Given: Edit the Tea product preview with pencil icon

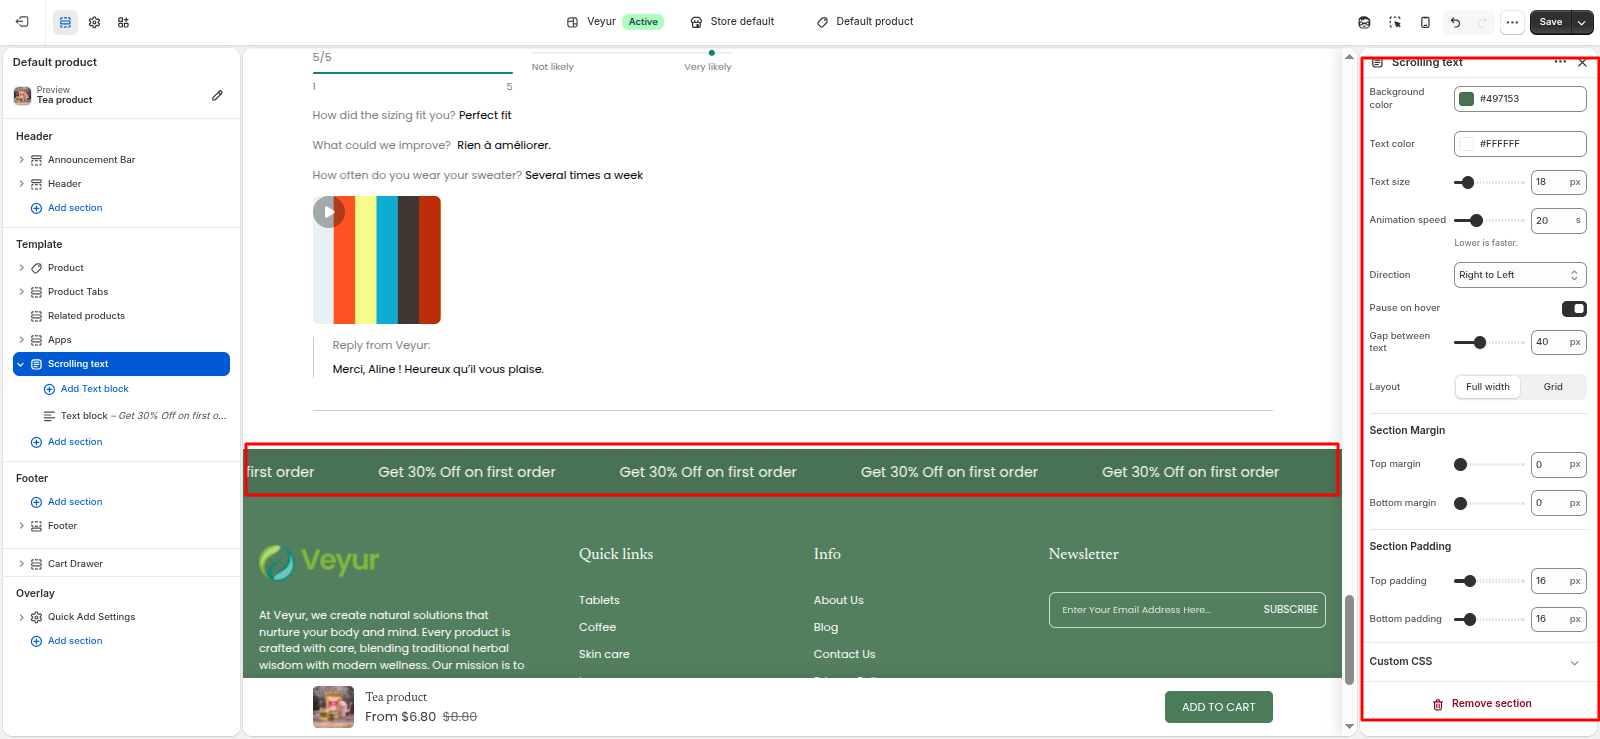Looking at the screenshot, I should (x=217, y=95).
